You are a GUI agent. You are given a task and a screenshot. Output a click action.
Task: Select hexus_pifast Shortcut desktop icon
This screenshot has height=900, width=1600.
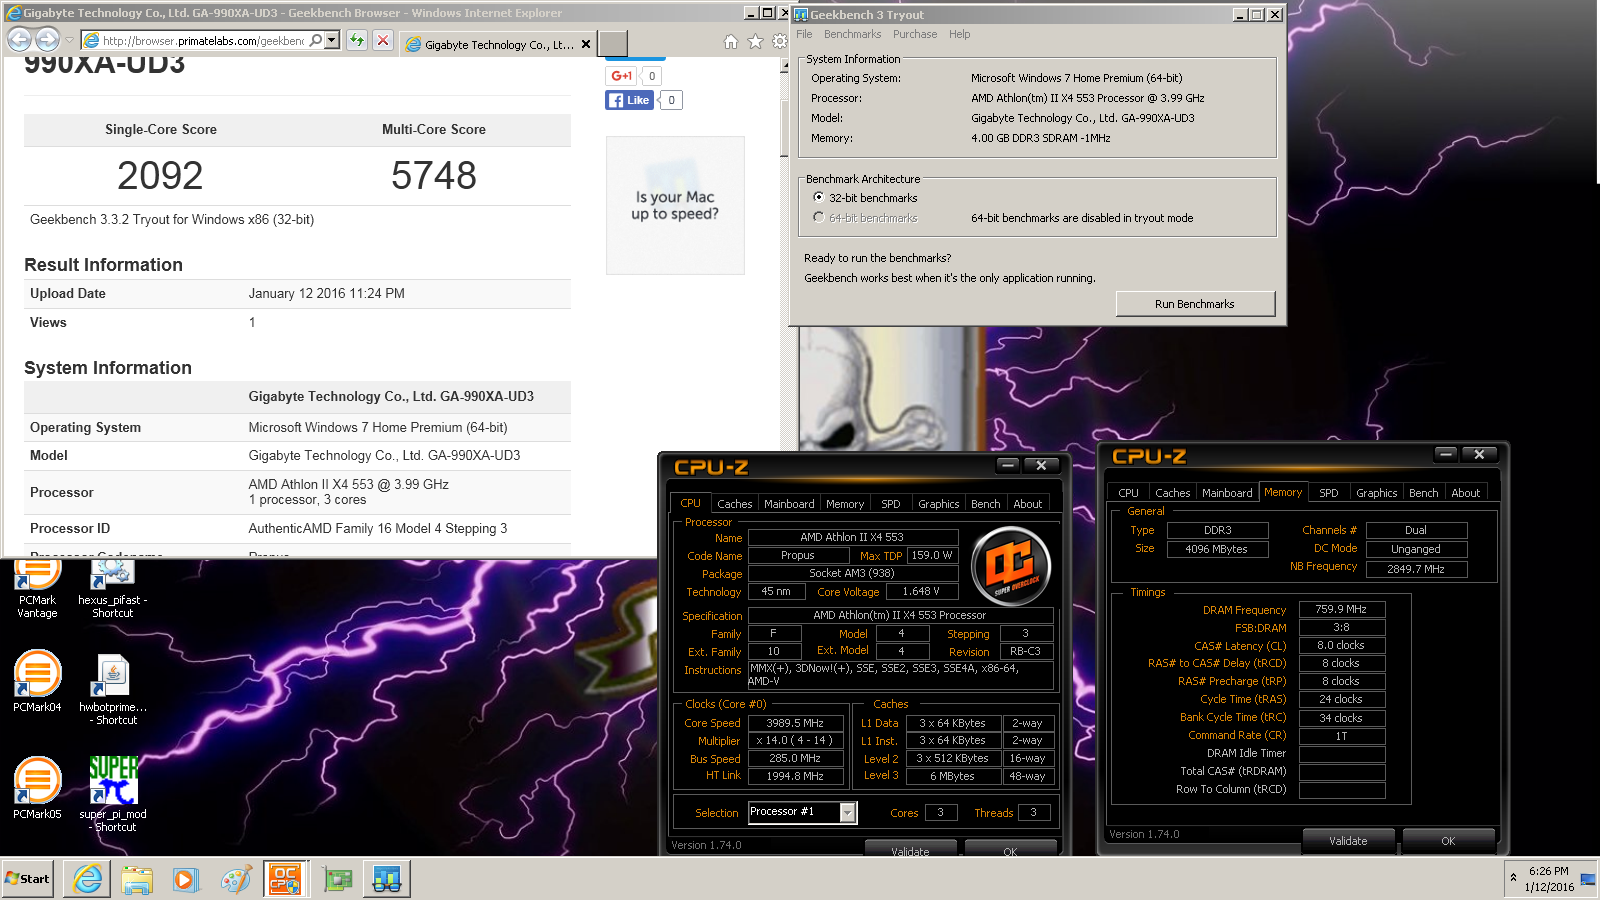coord(112,590)
